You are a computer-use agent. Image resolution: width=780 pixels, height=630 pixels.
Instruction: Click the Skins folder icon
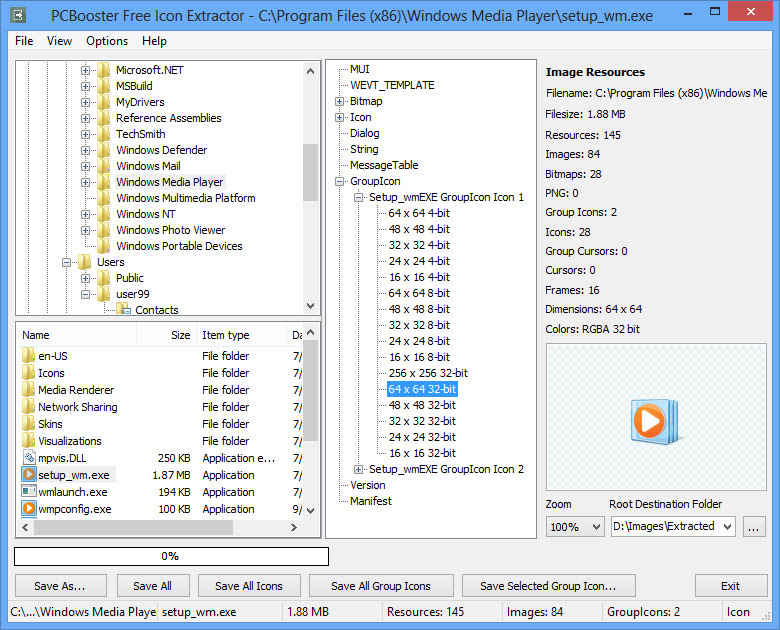tap(29, 423)
